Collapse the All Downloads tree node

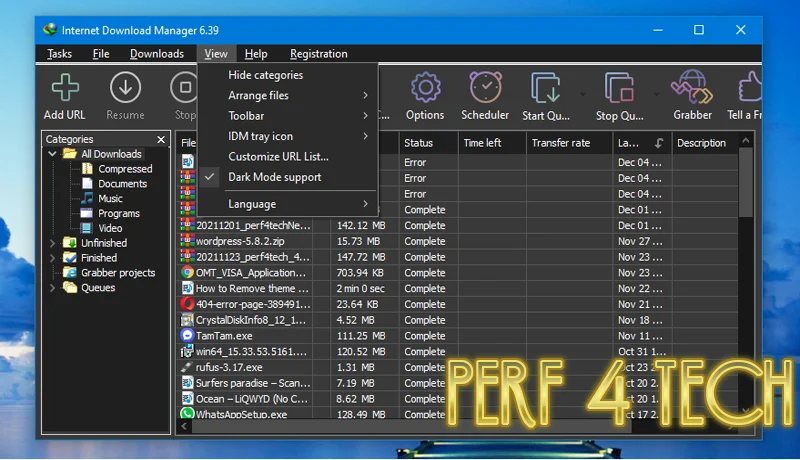[52, 154]
